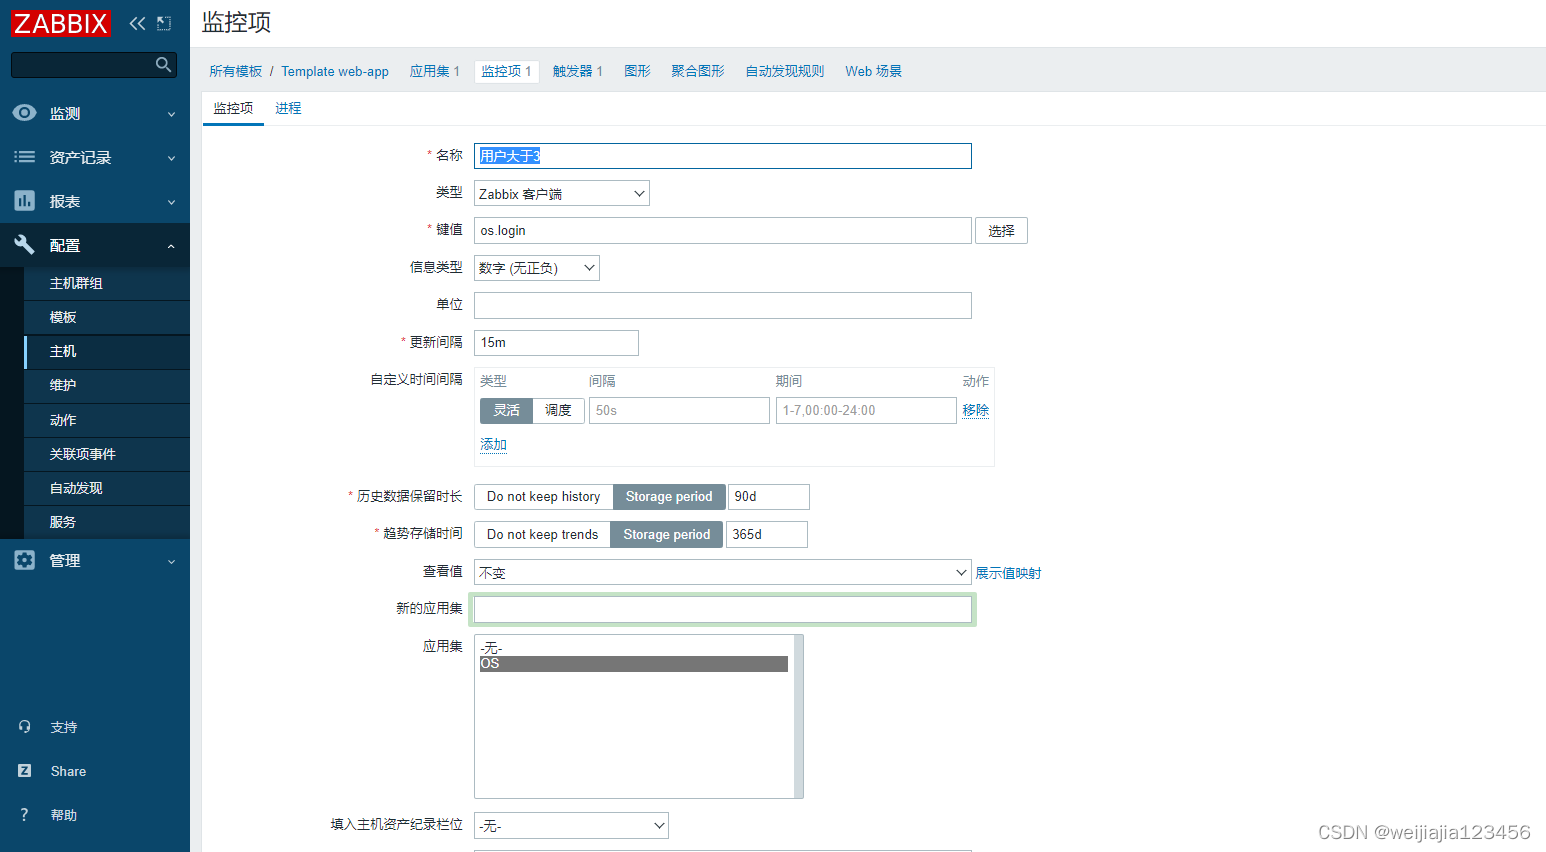Click the Zabbix logo

point(61,24)
